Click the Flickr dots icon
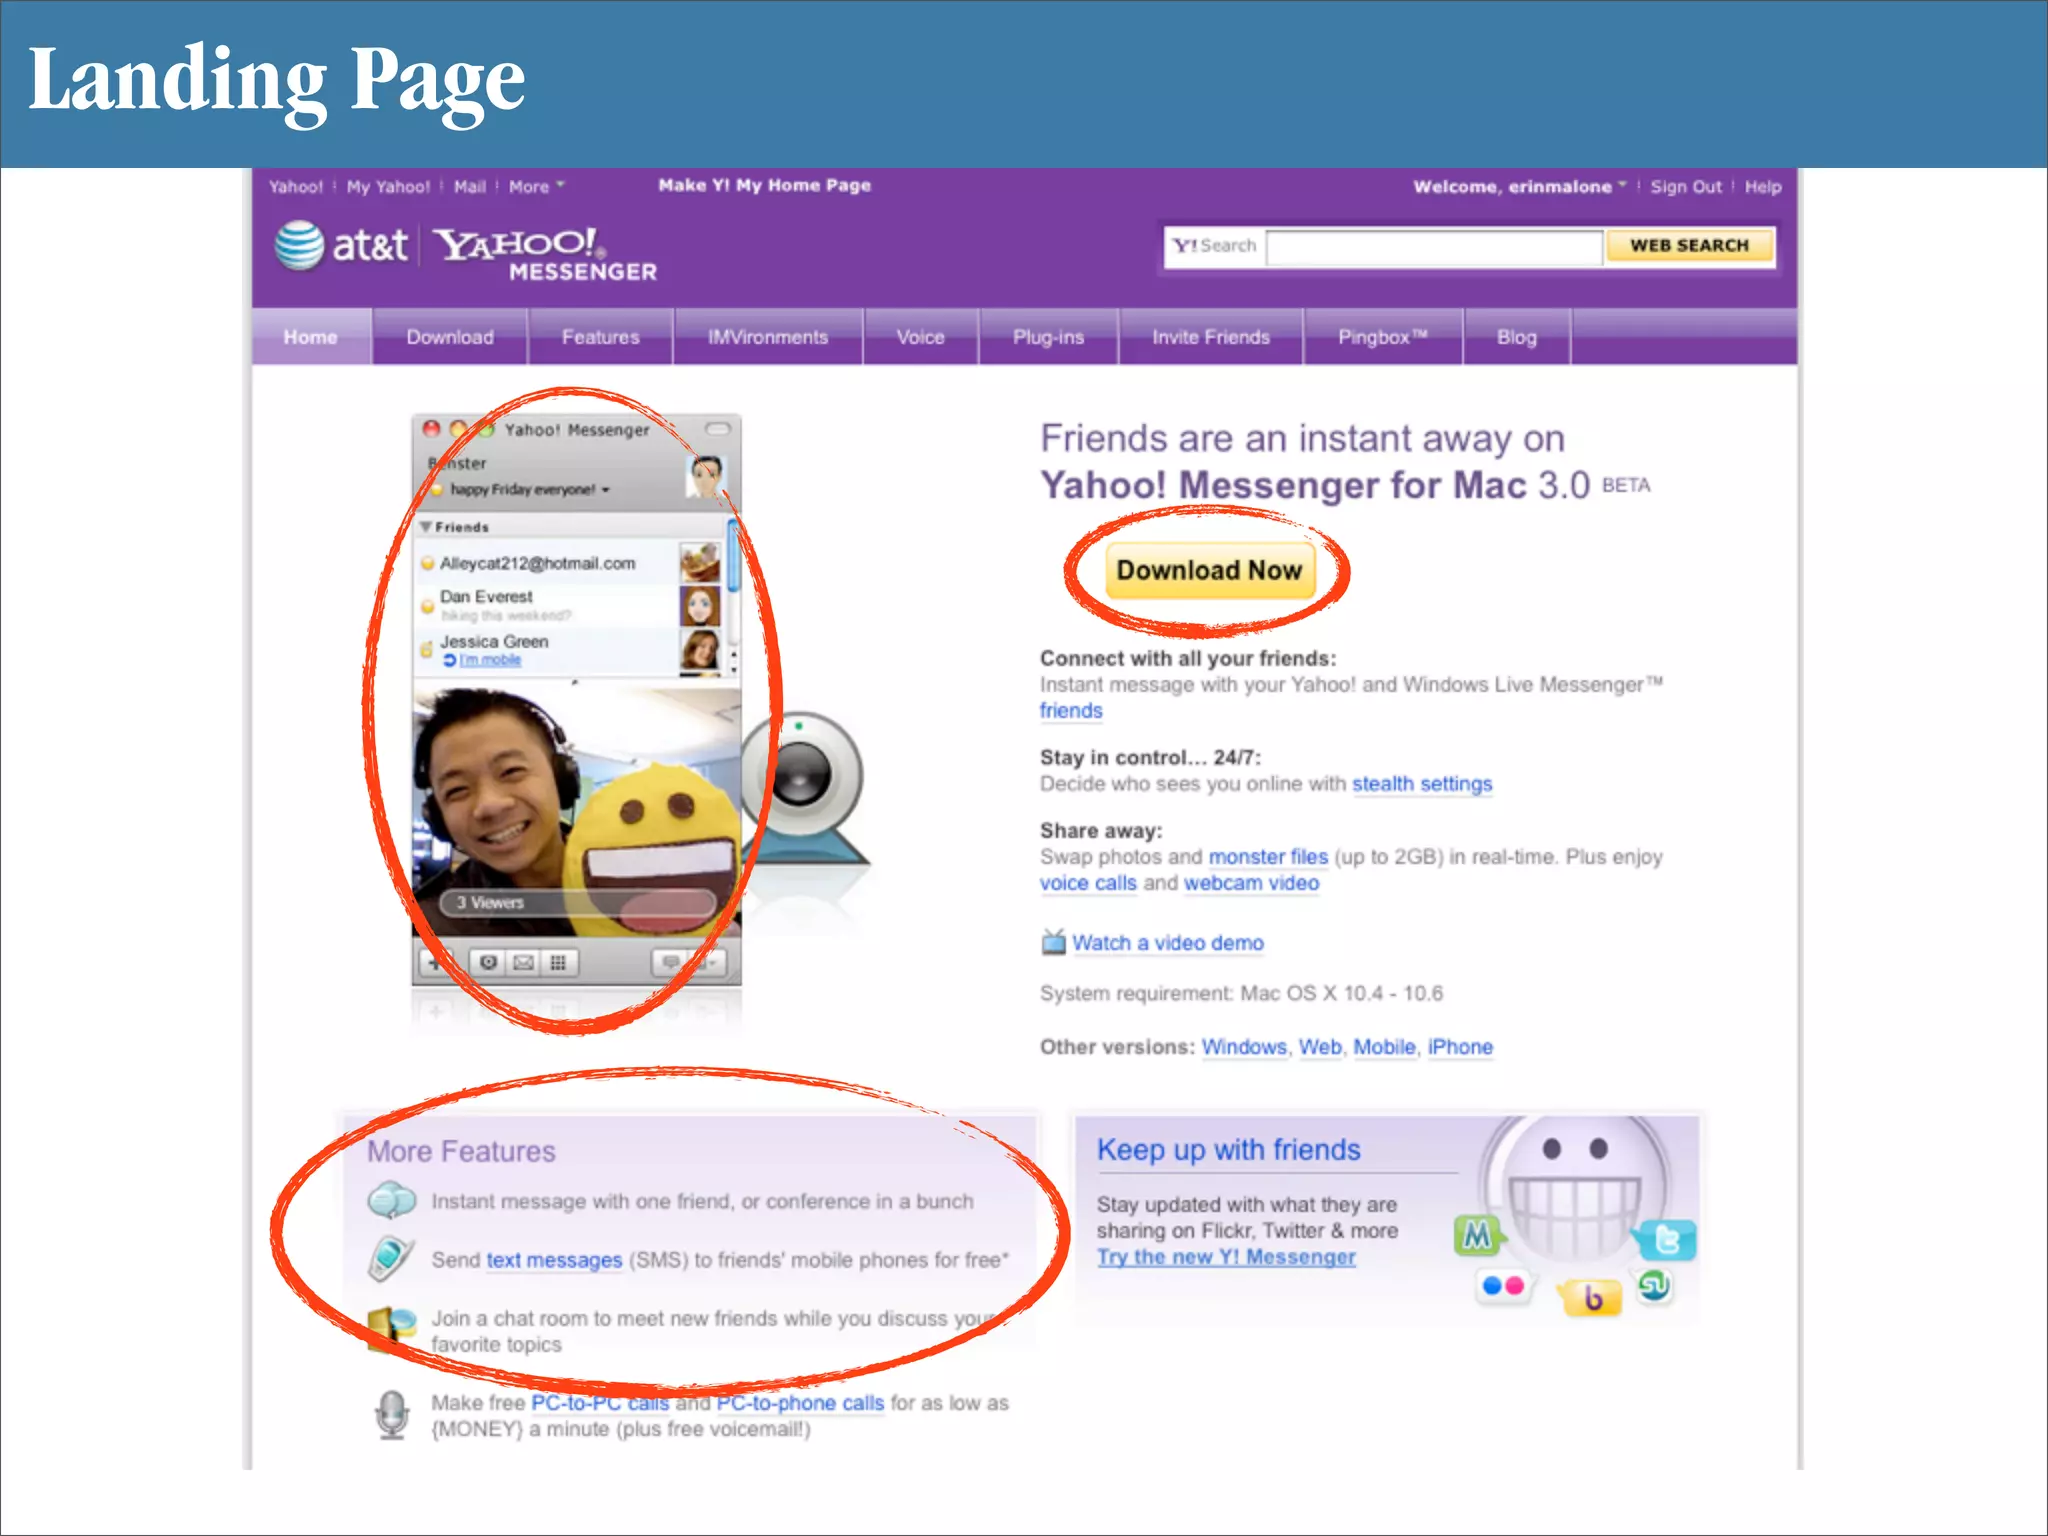This screenshot has height=1536, width=2048. pos(1503,1286)
